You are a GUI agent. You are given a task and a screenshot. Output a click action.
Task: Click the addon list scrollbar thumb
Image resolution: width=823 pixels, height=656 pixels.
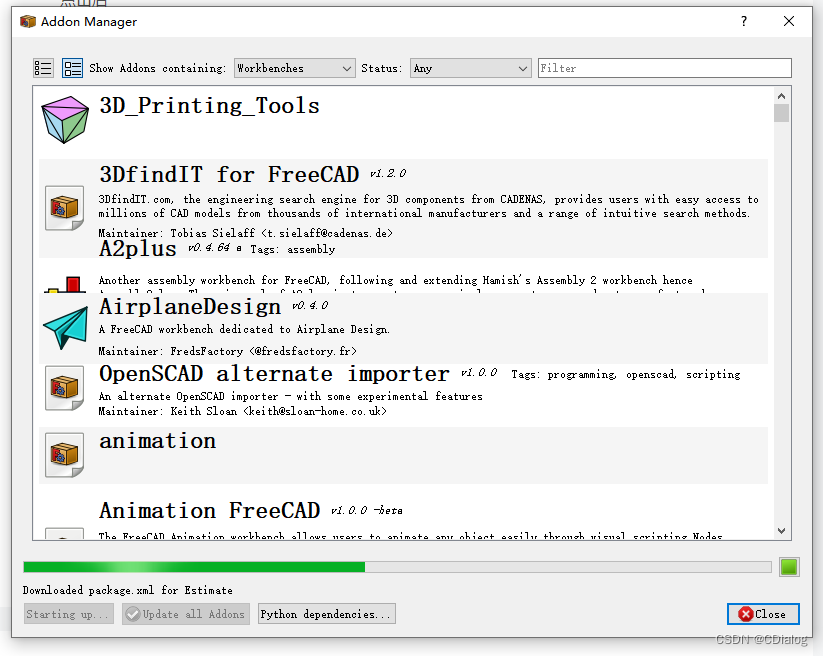[782, 113]
